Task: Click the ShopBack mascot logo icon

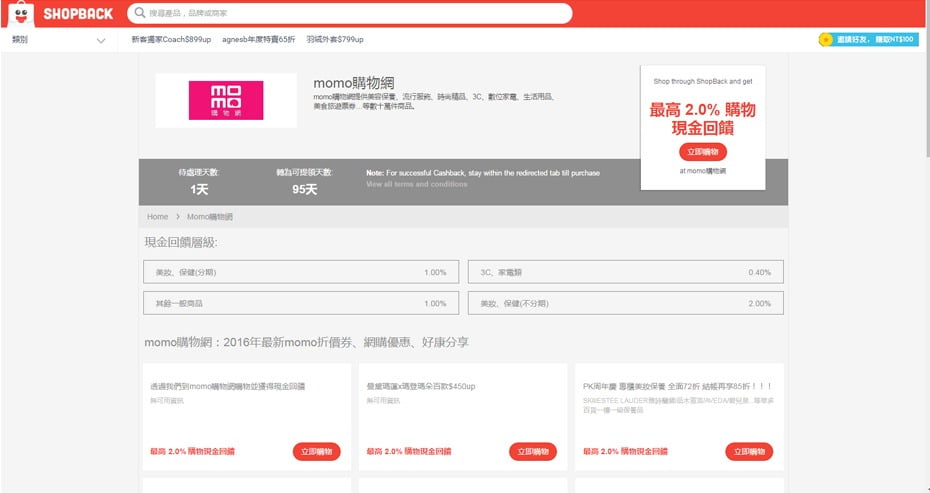Action: click(x=21, y=13)
